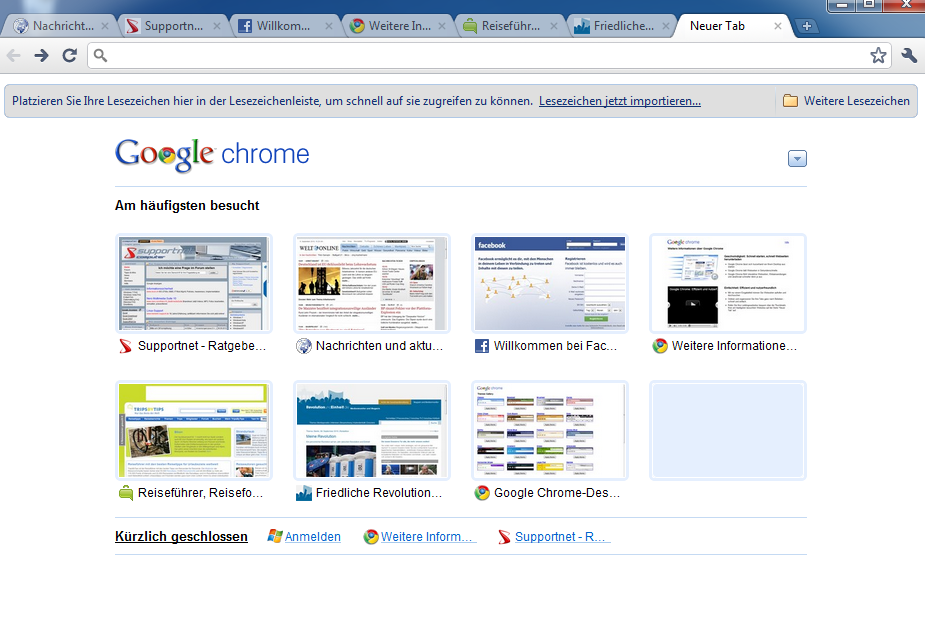Image resolution: width=925 pixels, height=637 pixels.
Task: Click the Facebook favicon beside Willkommen bei Fac...
Action: coord(482,346)
